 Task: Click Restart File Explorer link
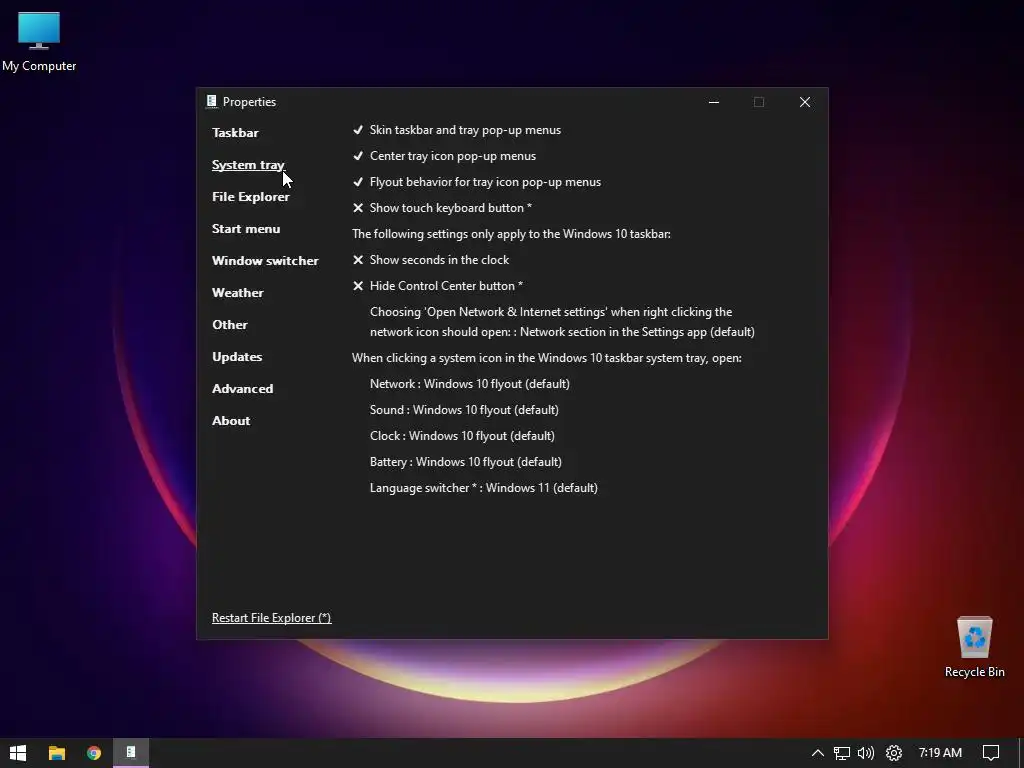coord(272,618)
